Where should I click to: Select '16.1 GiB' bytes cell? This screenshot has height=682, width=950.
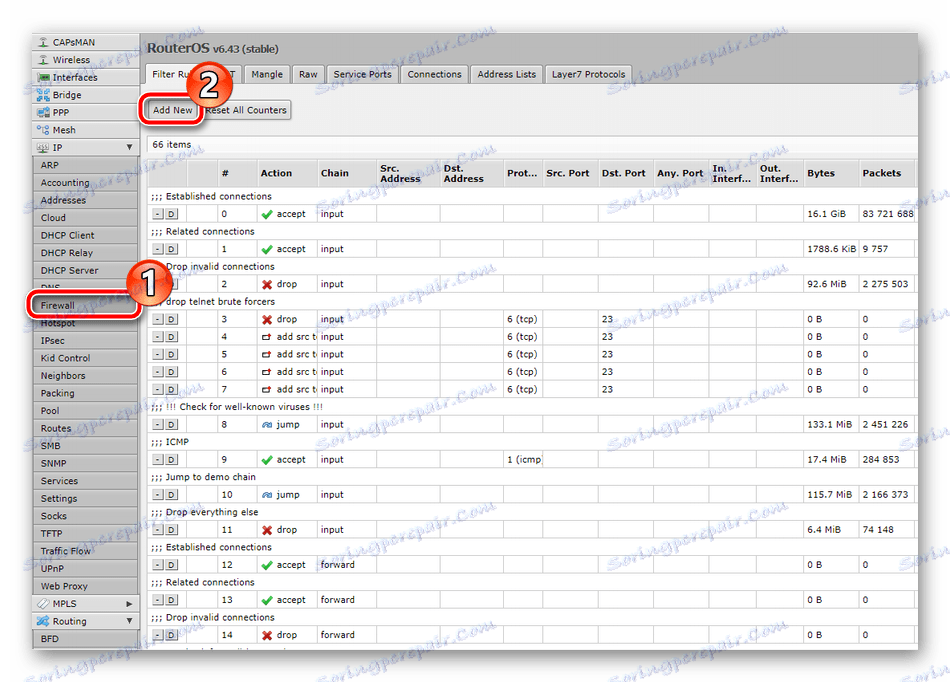pyautogui.click(x=831, y=214)
